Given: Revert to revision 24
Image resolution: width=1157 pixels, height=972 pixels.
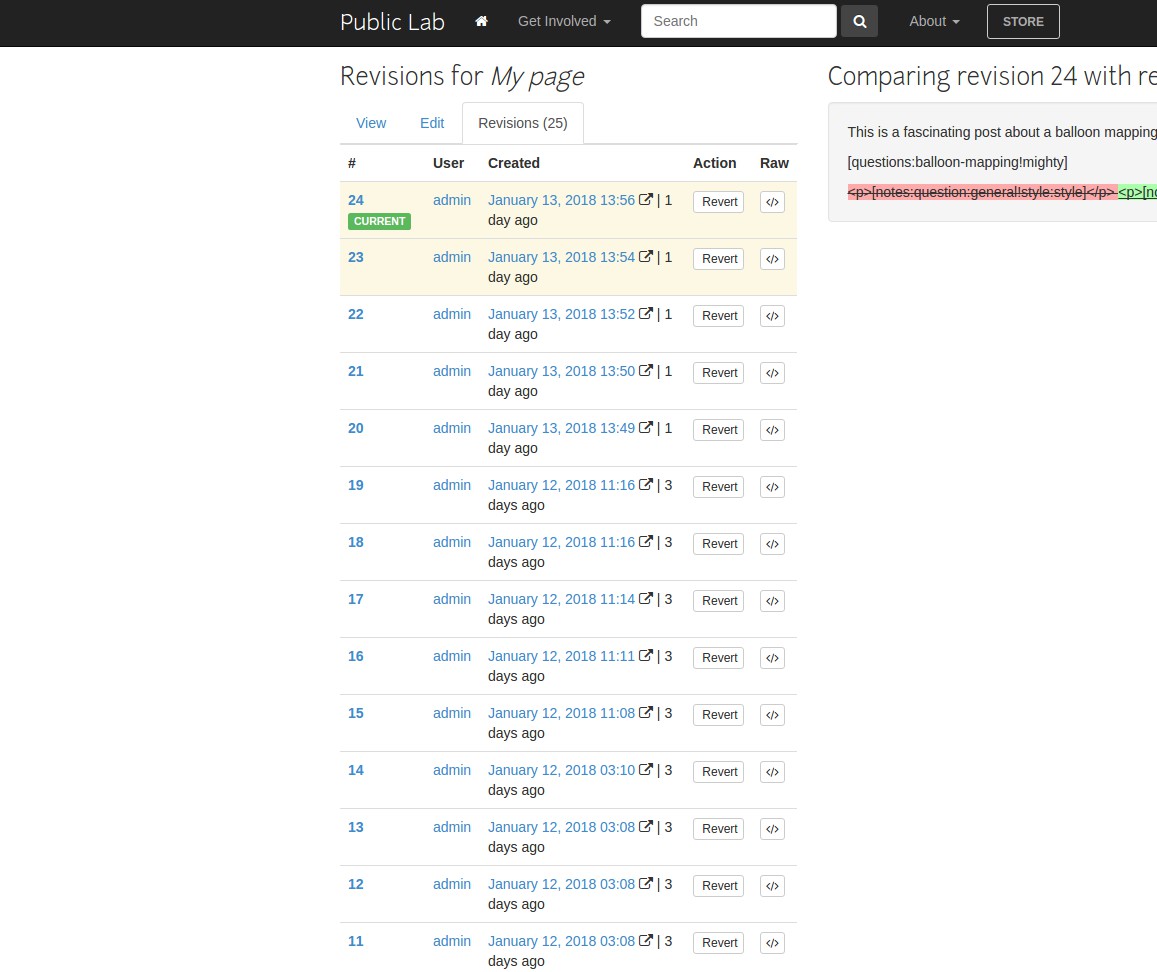Looking at the screenshot, I should (719, 202).
